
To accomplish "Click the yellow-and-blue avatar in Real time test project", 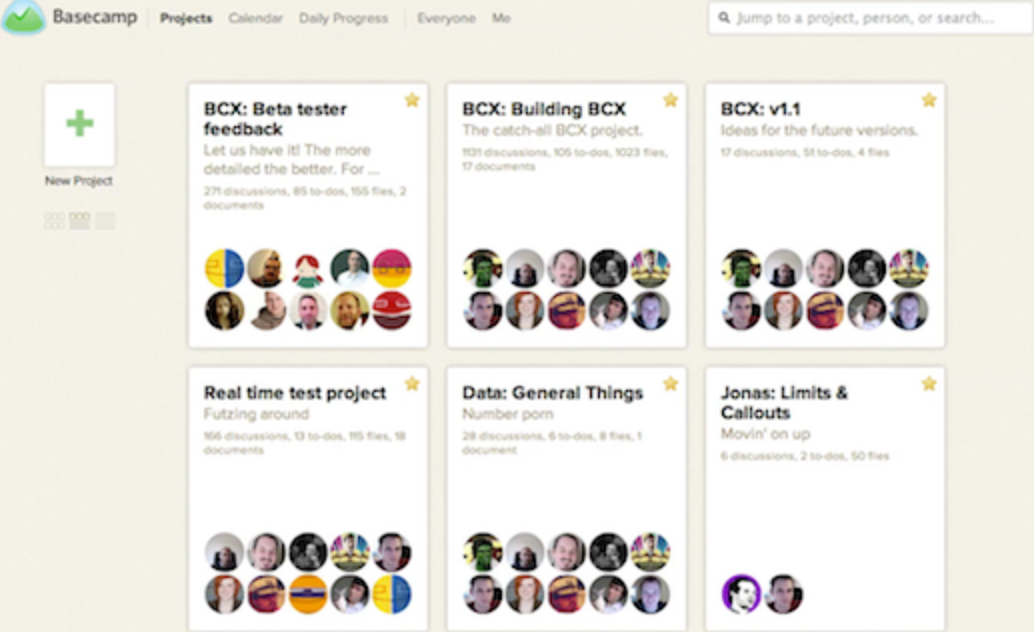I will pyautogui.click(x=392, y=594).
